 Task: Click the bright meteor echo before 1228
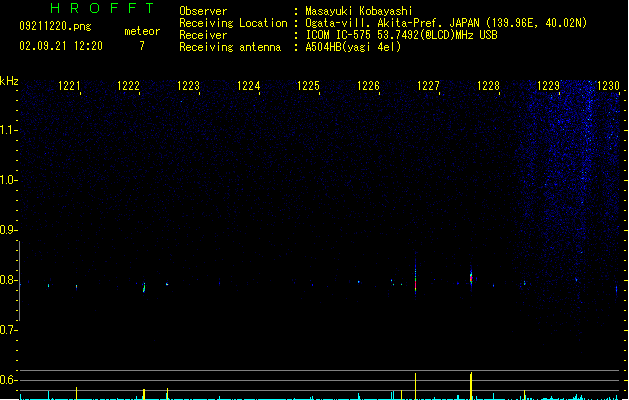coord(471,278)
